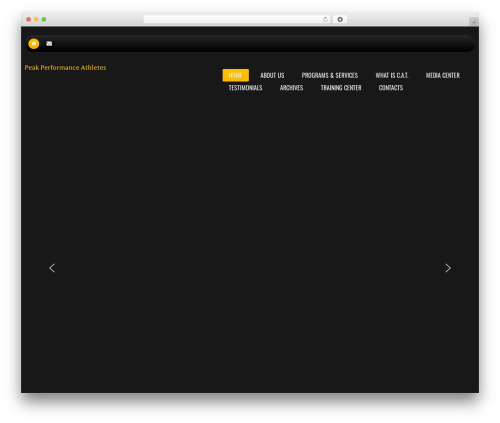Open the email envelope icon
Screen dimensions: 500x423
tap(49, 44)
